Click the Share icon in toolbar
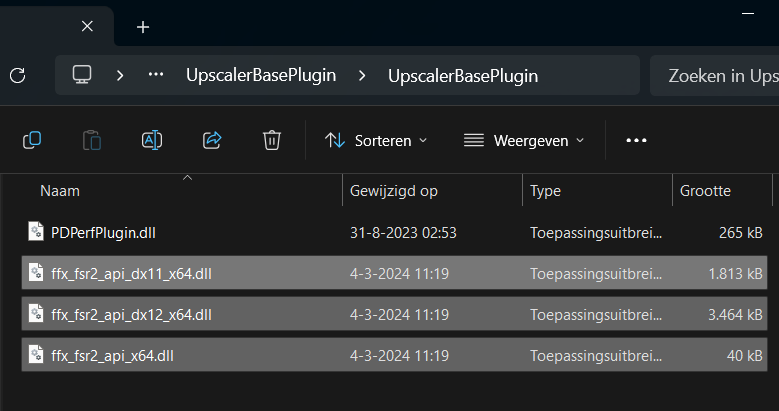779x411 pixels. click(x=212, y=140)
